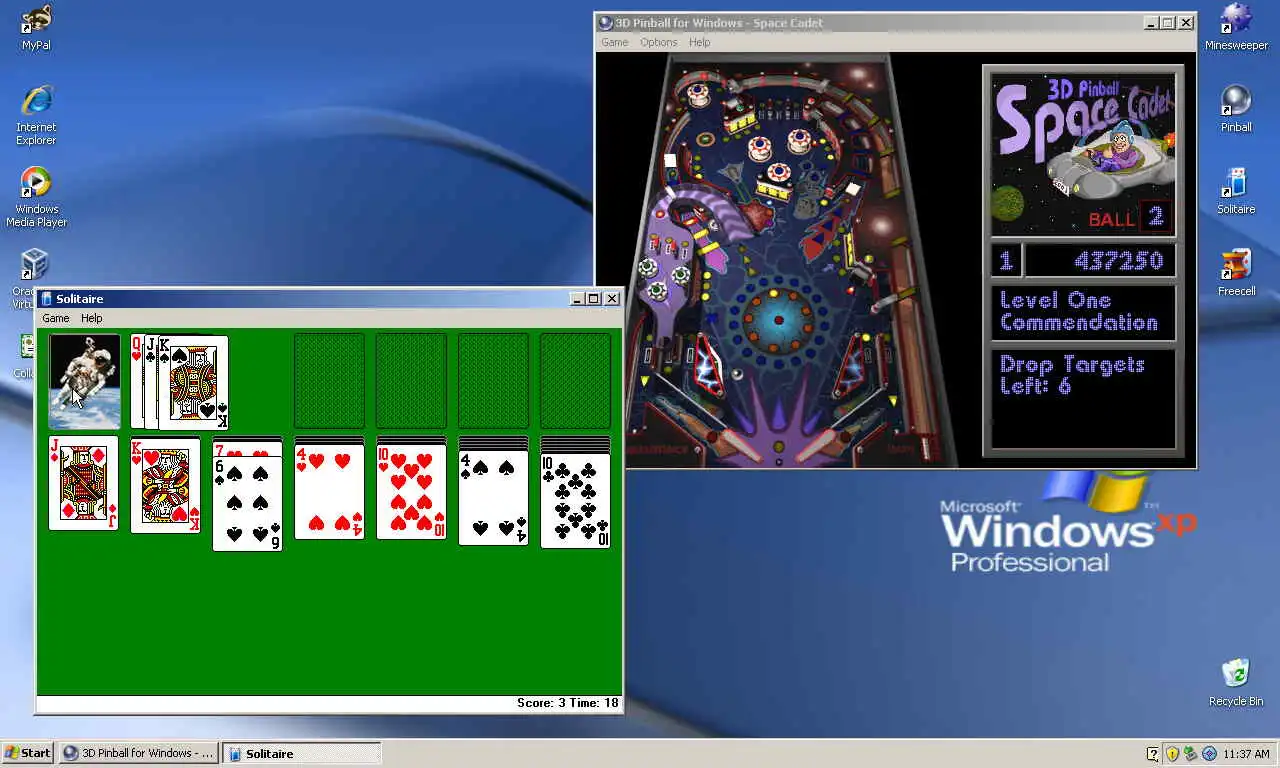Image resolution: width=1280 pixels, height=768 pixels.
Task: Open the Game menu in Pinball
Action: [614, 42]
